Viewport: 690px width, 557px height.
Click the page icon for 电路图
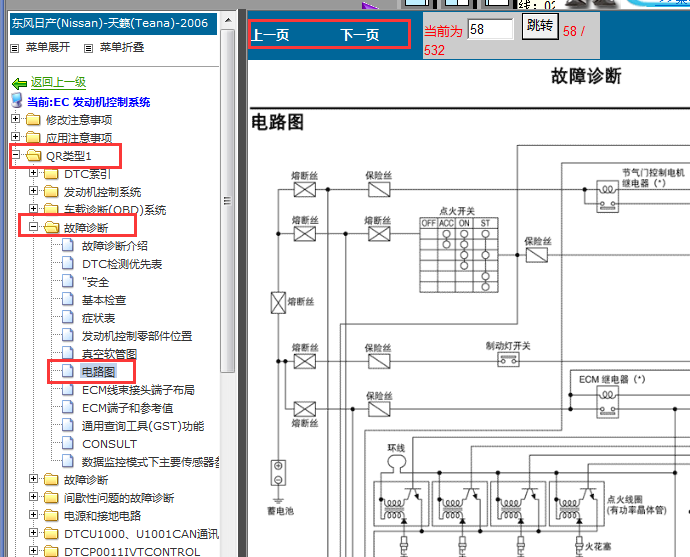68,371
